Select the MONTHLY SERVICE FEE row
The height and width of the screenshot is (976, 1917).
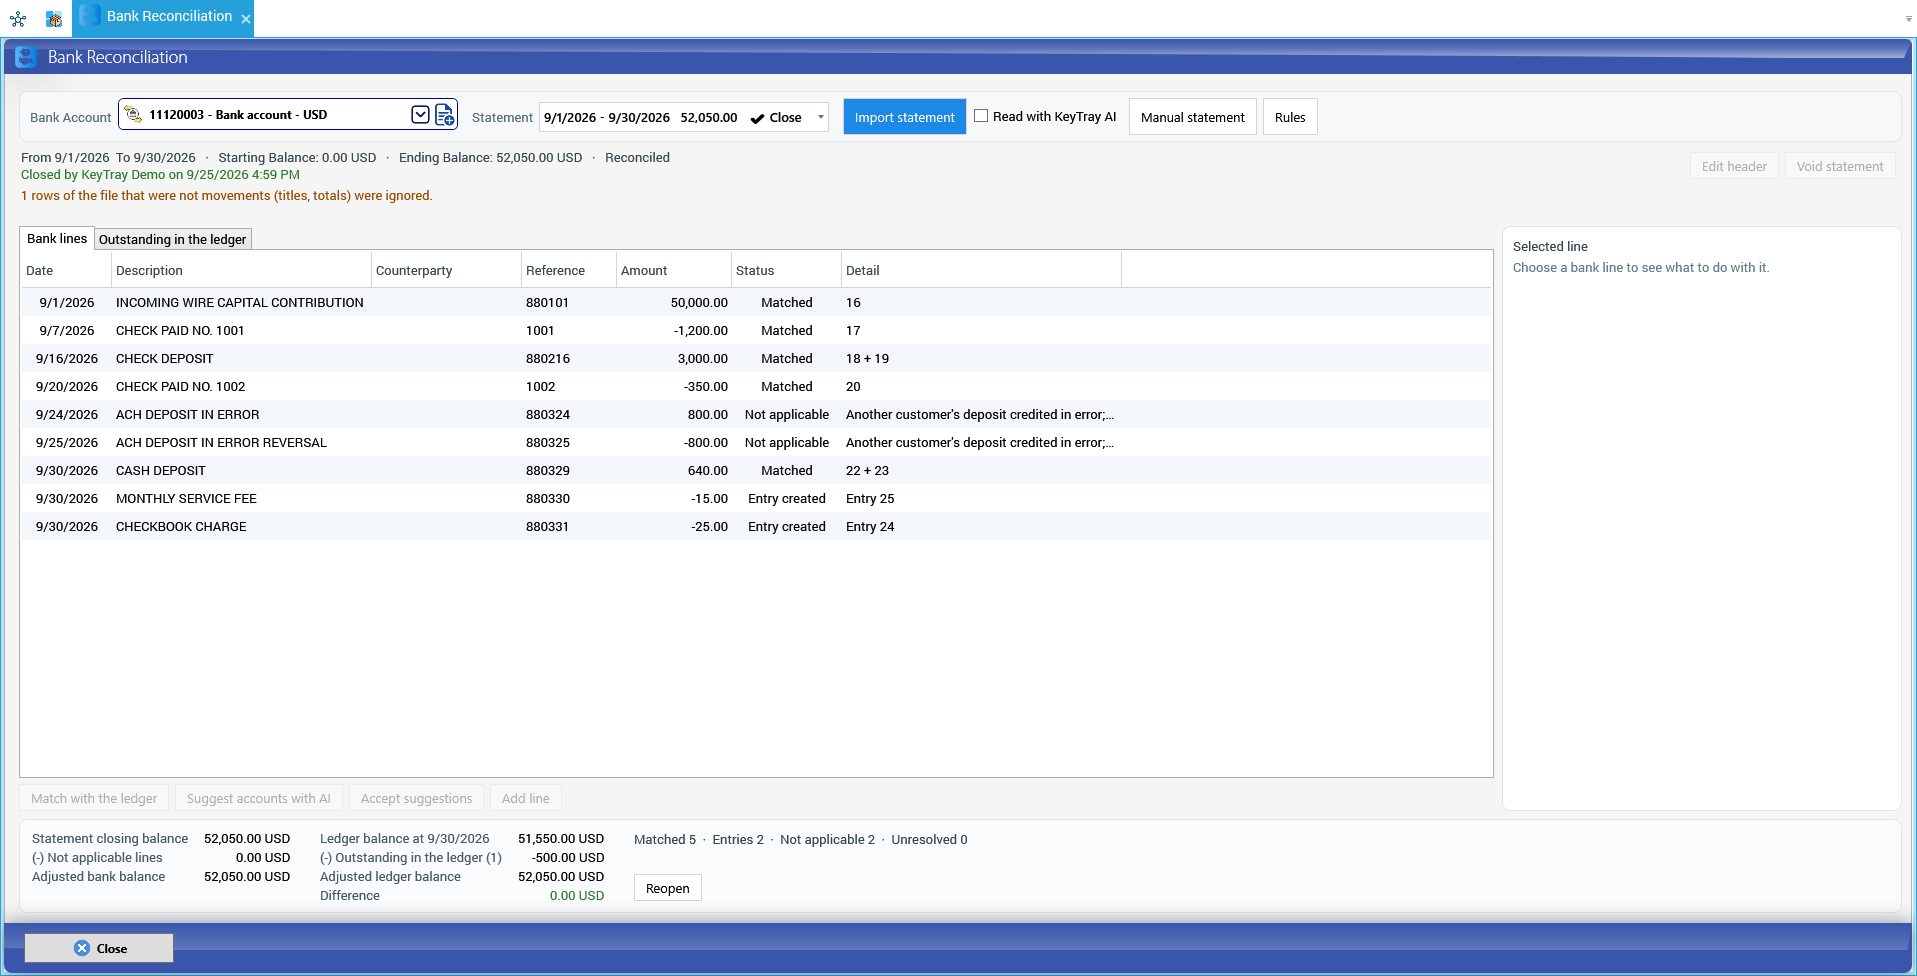pos(756,498)
